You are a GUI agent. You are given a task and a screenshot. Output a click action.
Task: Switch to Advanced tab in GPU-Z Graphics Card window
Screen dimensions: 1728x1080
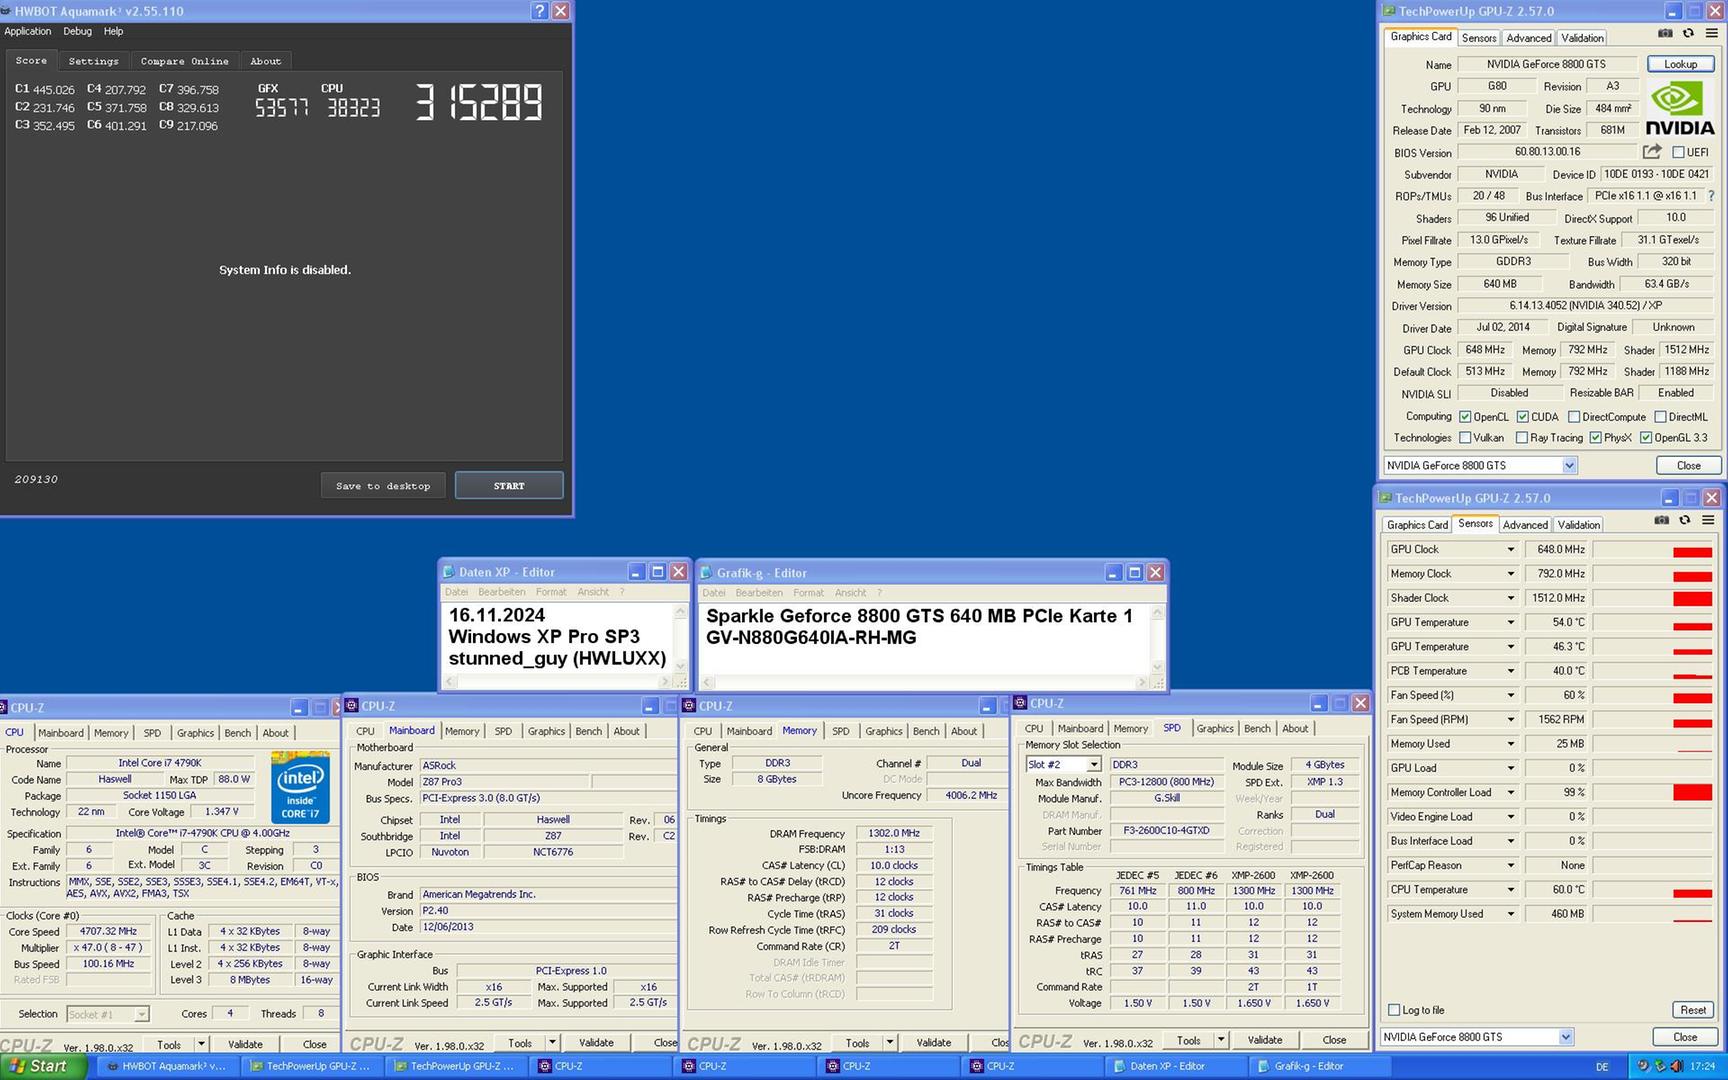1528,38
